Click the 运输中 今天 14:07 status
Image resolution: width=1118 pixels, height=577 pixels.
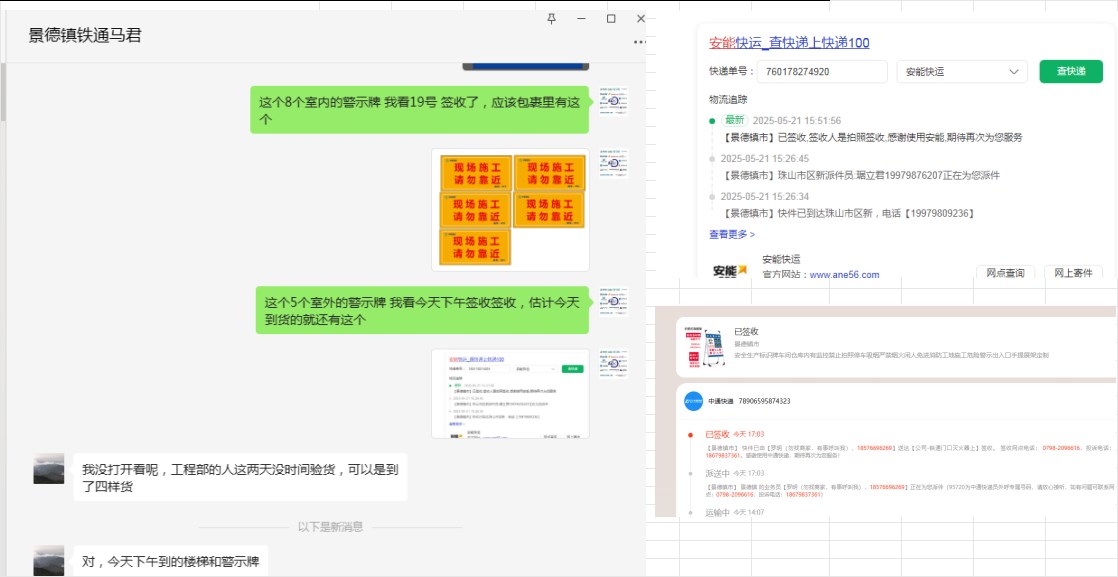734,512
